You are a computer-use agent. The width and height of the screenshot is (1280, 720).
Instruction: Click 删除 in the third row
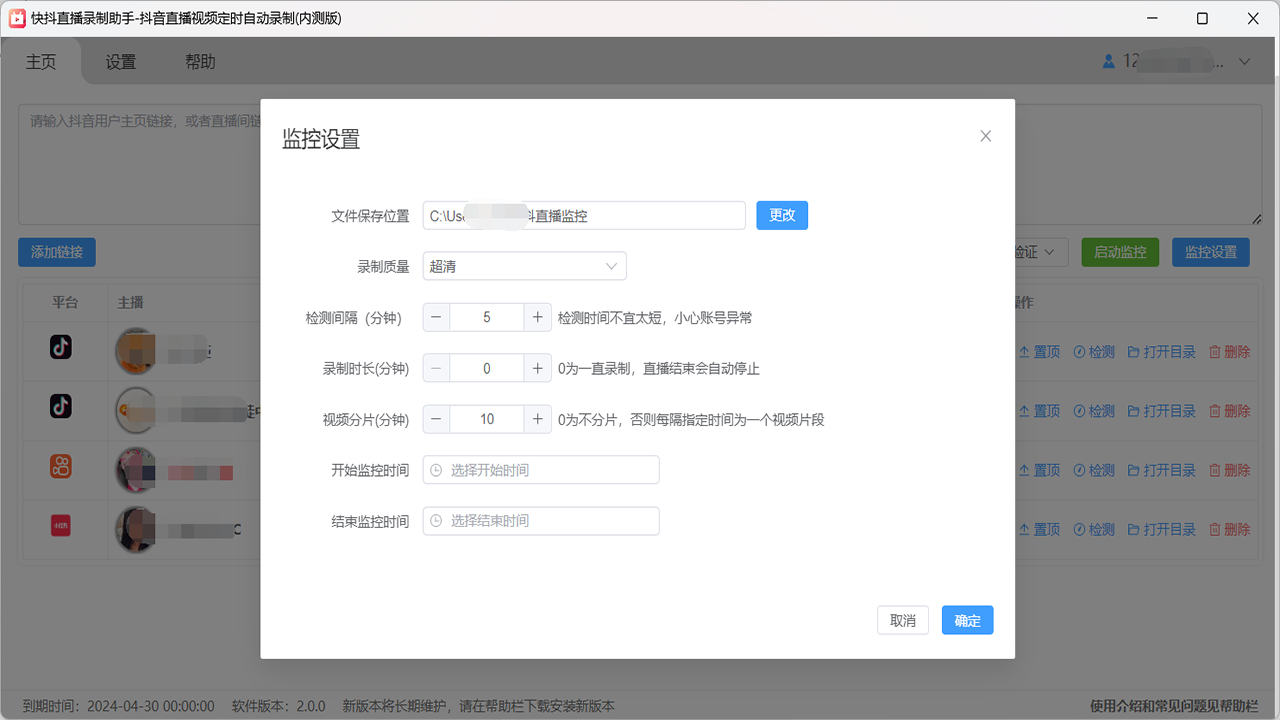pos(1230,470)
